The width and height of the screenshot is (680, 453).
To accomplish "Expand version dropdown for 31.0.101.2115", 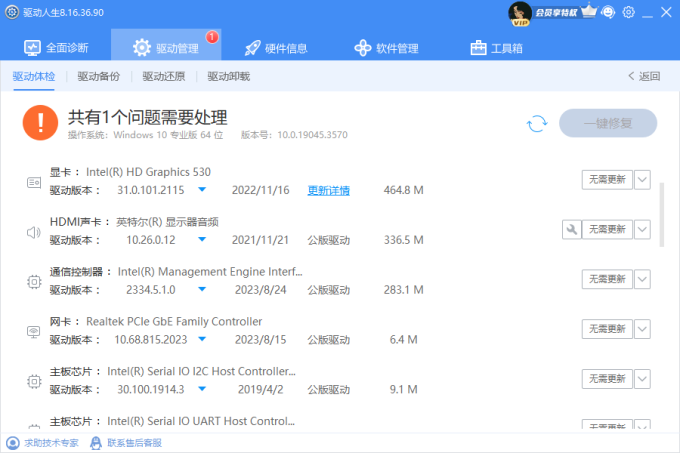I will (202, 190).
